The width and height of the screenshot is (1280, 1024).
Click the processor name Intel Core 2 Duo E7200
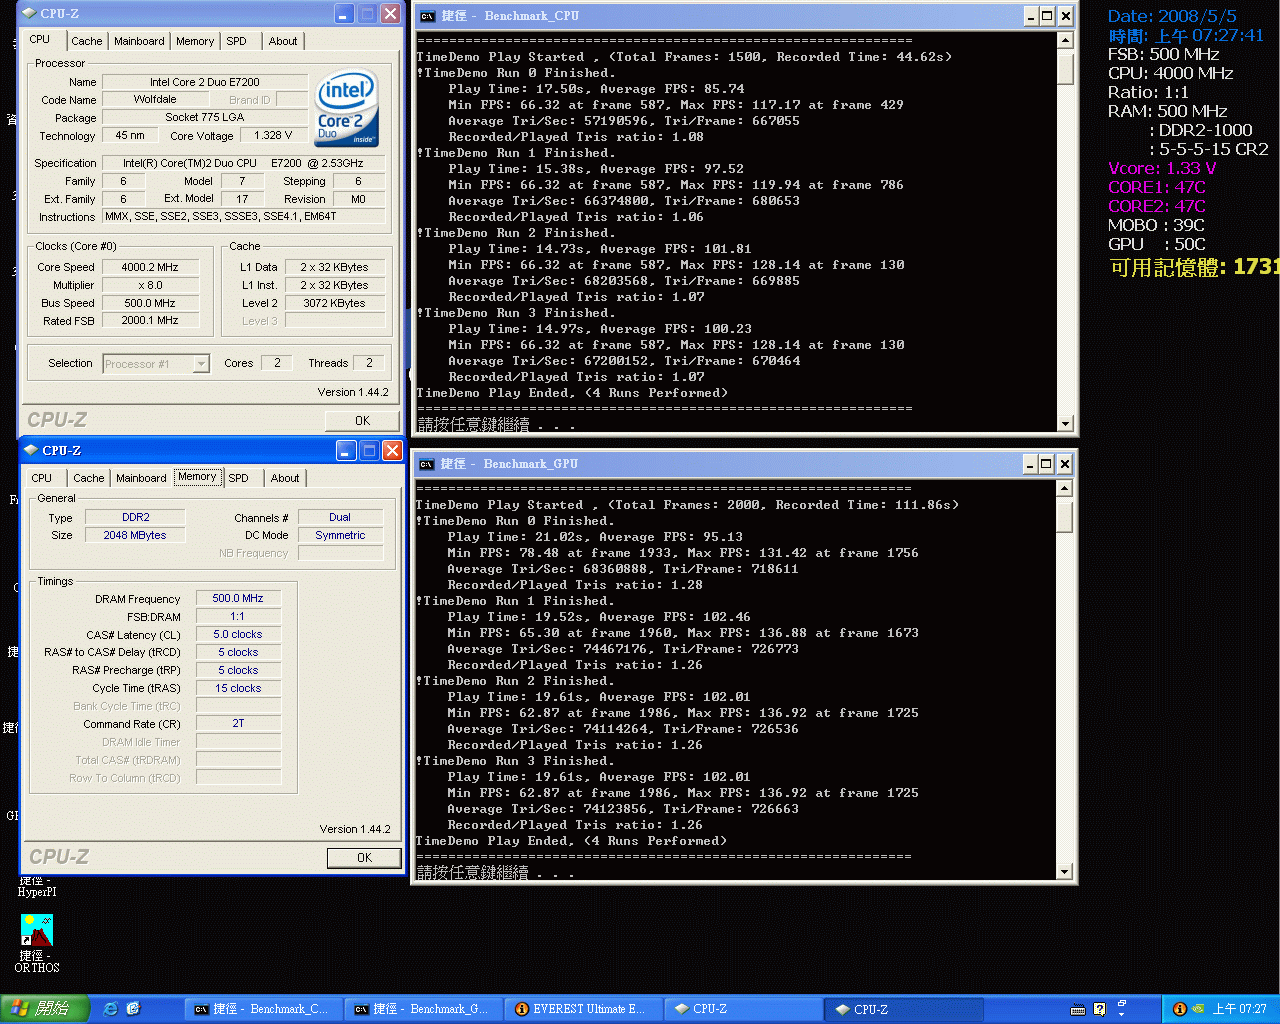pos(205,82)
